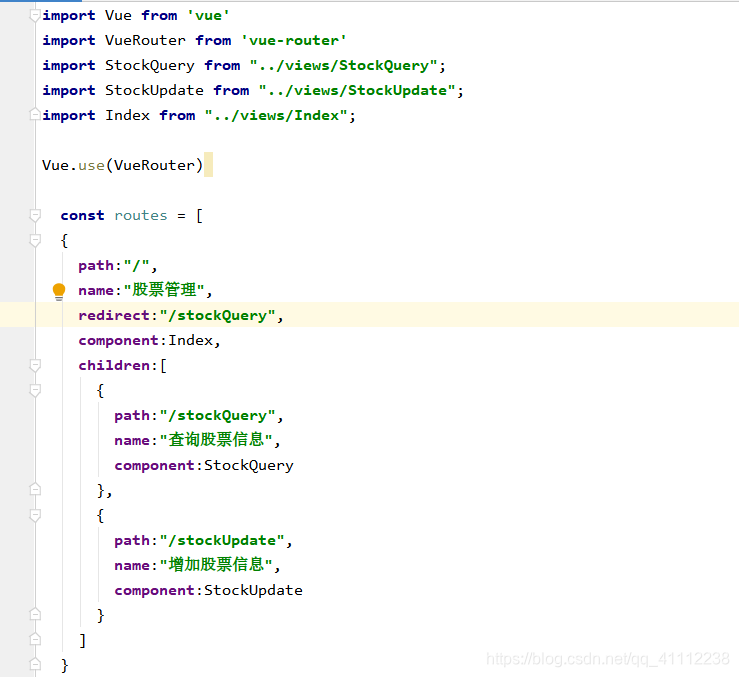This screenshot has width=739, height=677.
Task: Click the 'redirect' property key
Action: pyautogui.click(x=114, y=315)
